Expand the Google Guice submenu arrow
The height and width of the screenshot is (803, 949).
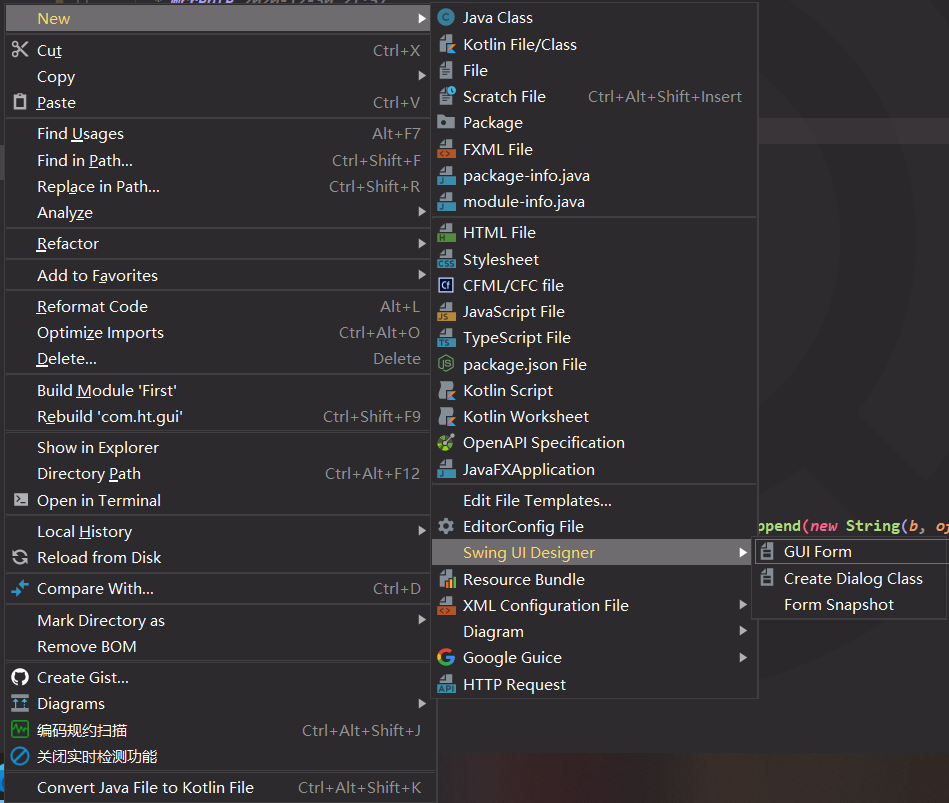[x=743, y=657]
